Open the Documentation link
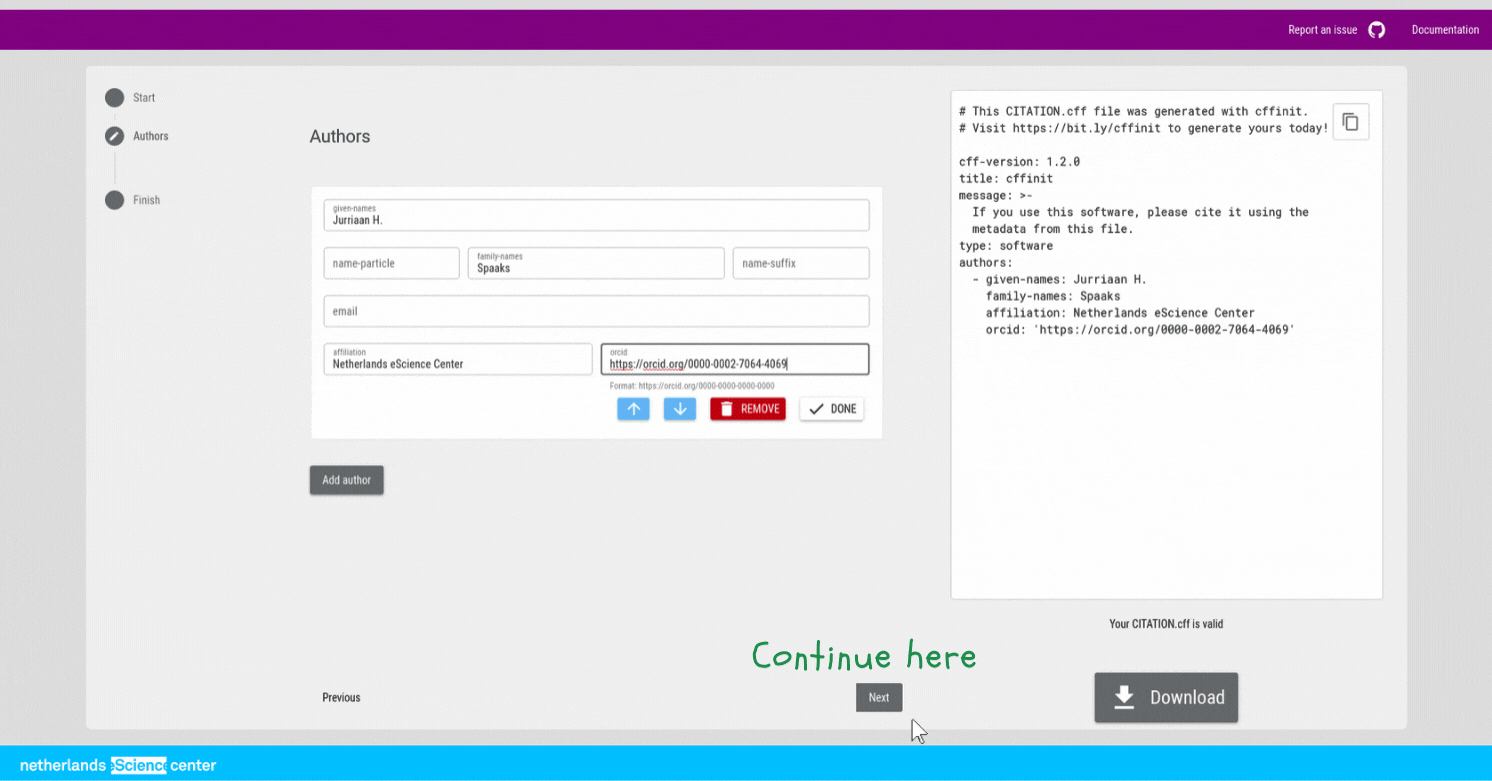 [1444, 30]
